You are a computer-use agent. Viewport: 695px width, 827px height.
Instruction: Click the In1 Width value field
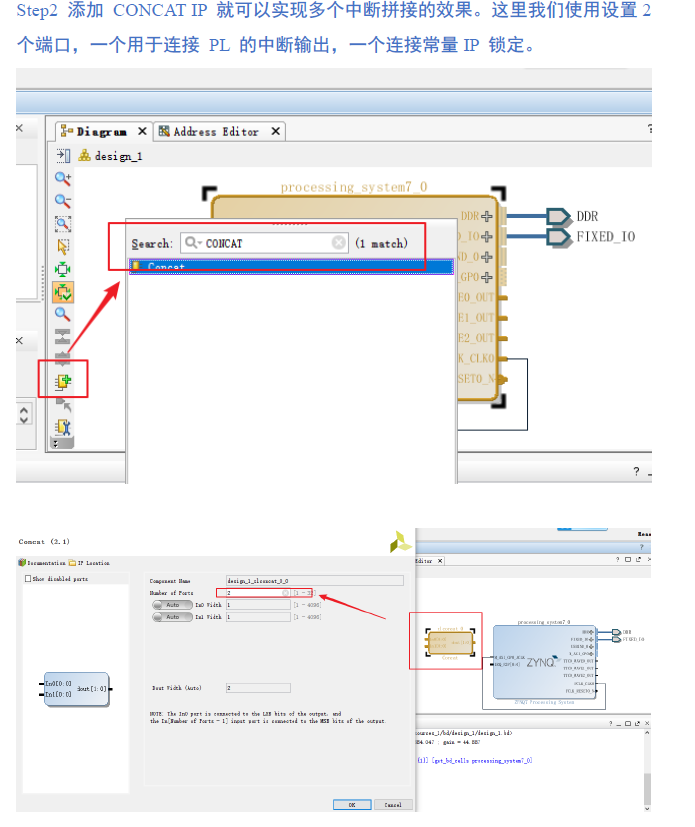[258, 617]
